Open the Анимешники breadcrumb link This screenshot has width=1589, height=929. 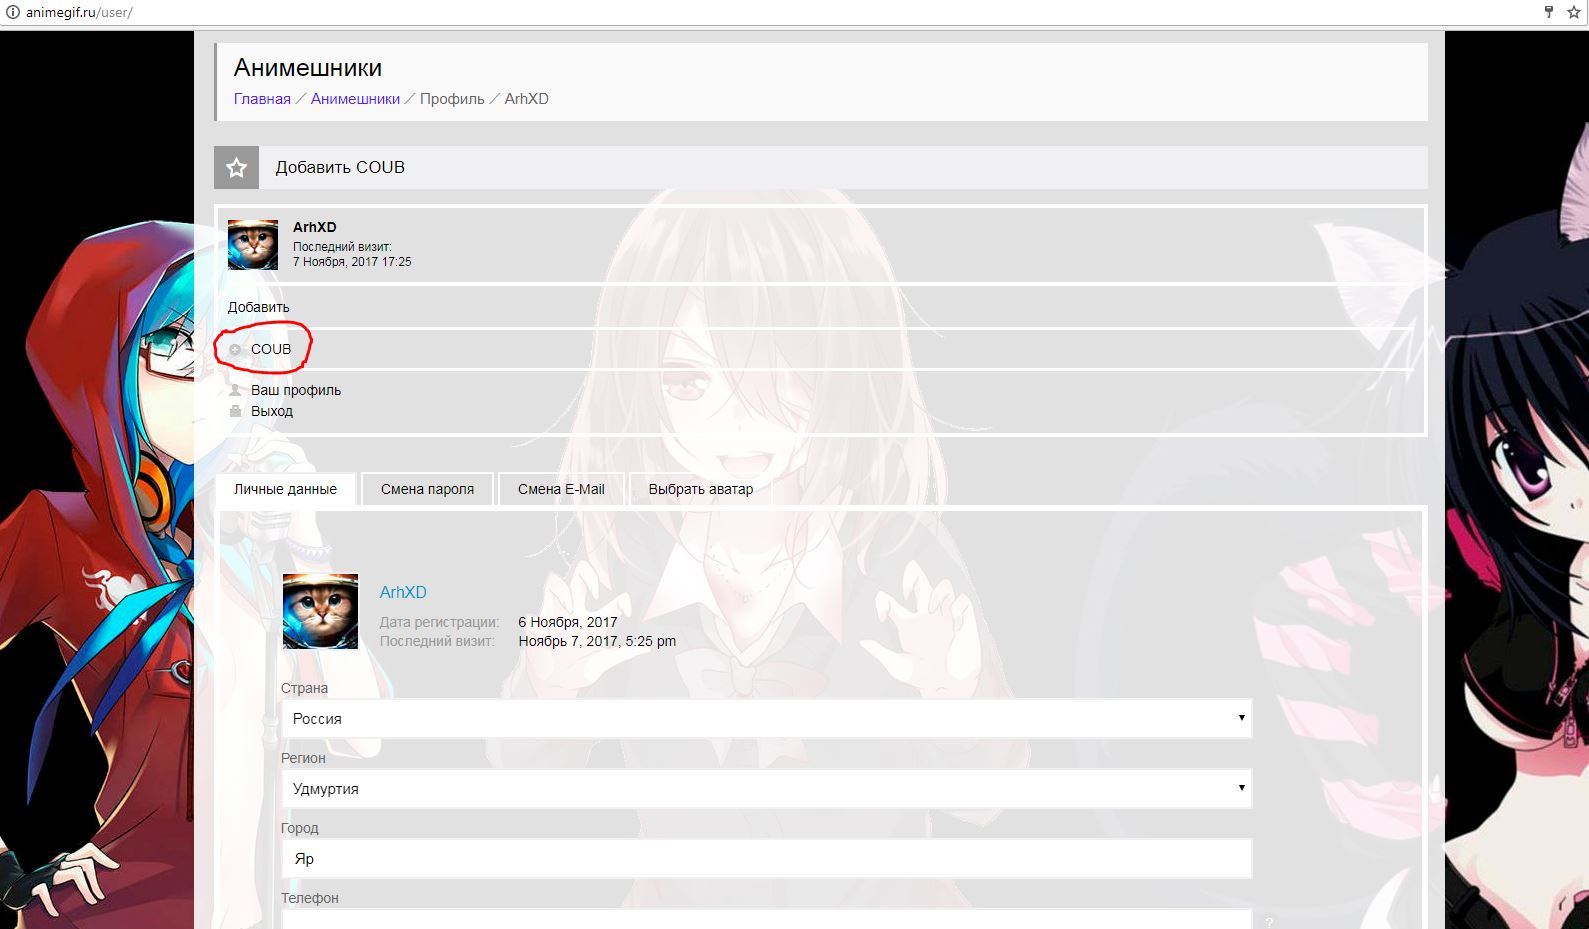[355, 99]
